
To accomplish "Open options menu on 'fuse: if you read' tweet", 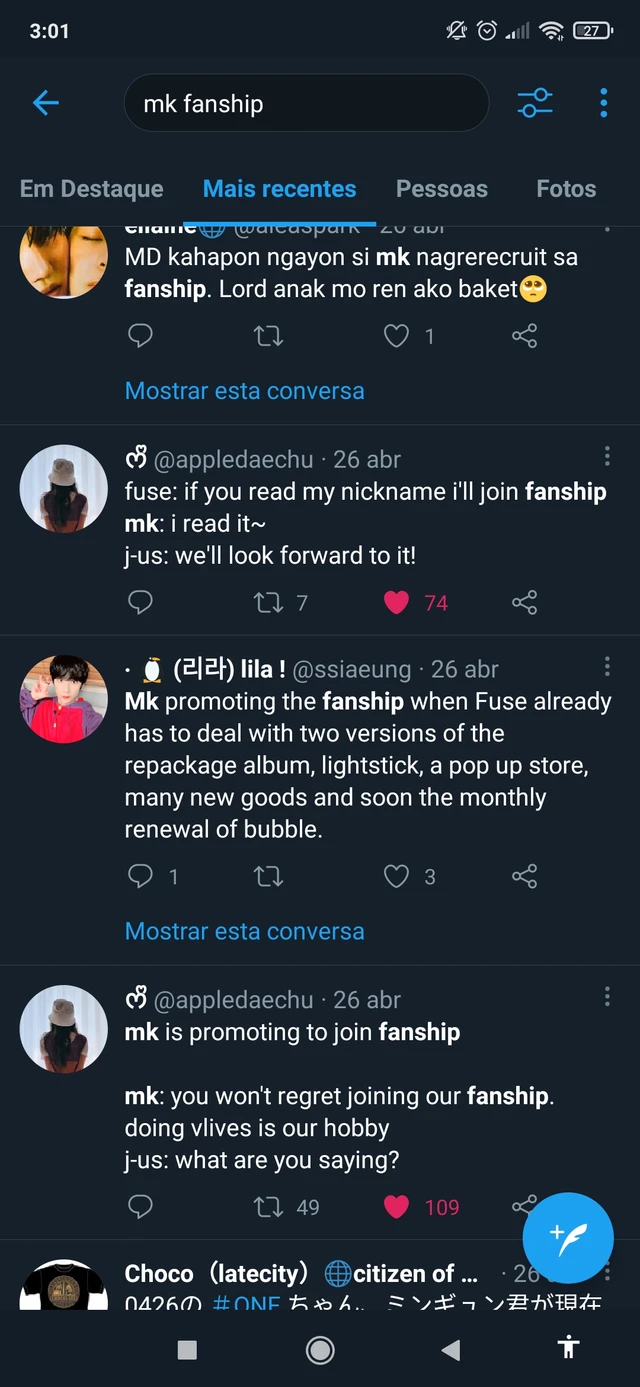I will point(607,457).
